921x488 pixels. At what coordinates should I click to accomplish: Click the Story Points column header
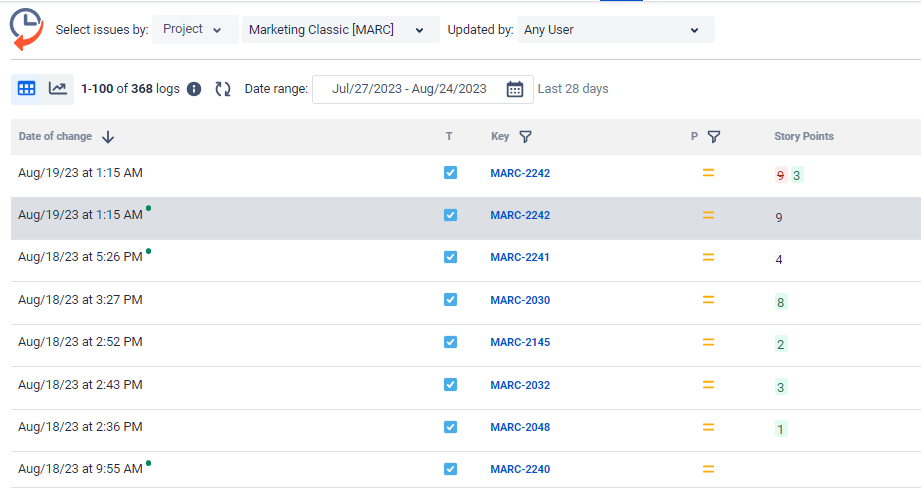pos(804,136)
